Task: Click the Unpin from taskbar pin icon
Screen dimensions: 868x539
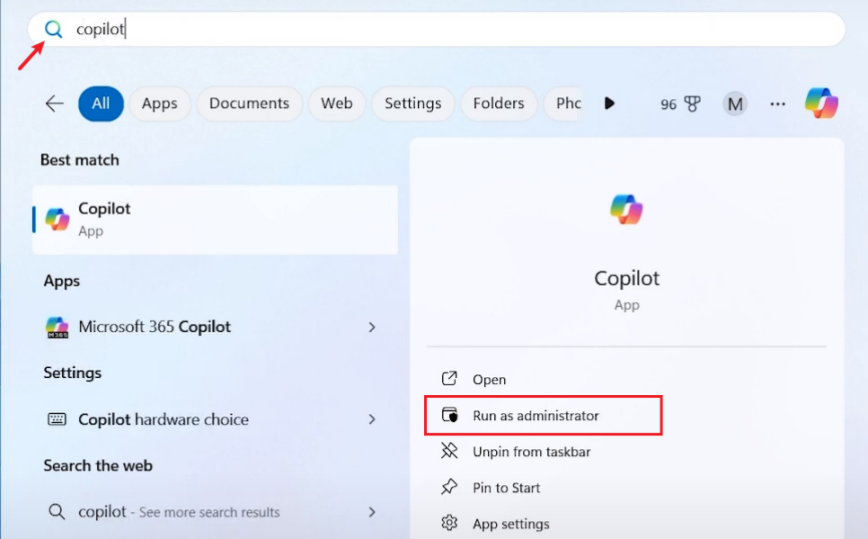Action: coord(450,451)
